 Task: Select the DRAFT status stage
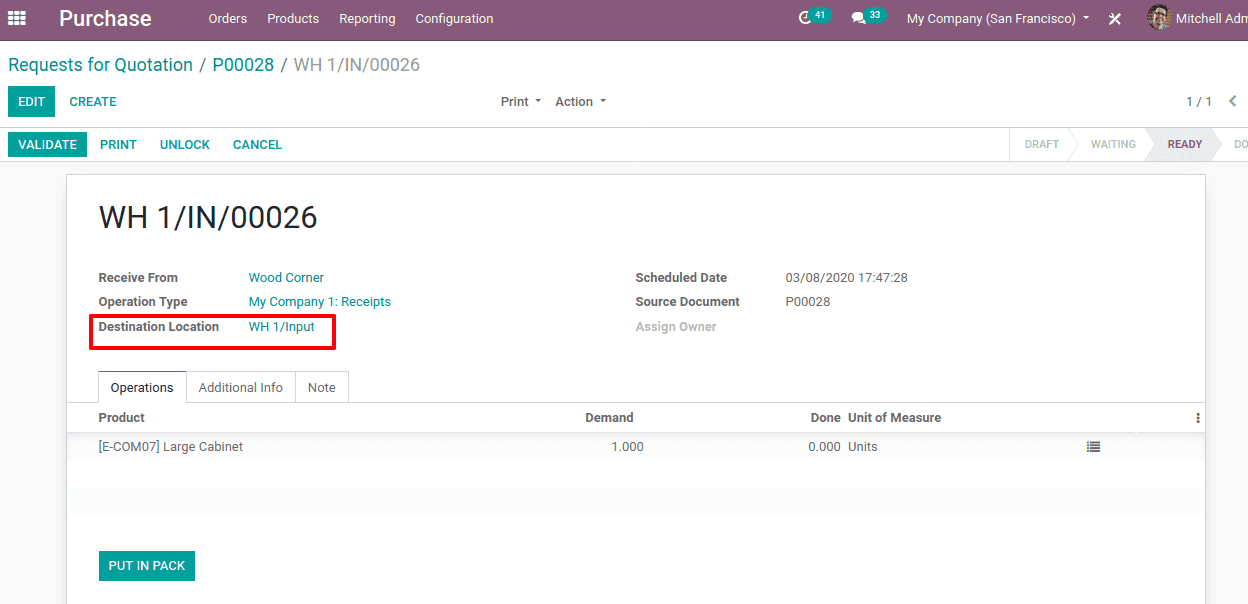(1041, 145)
